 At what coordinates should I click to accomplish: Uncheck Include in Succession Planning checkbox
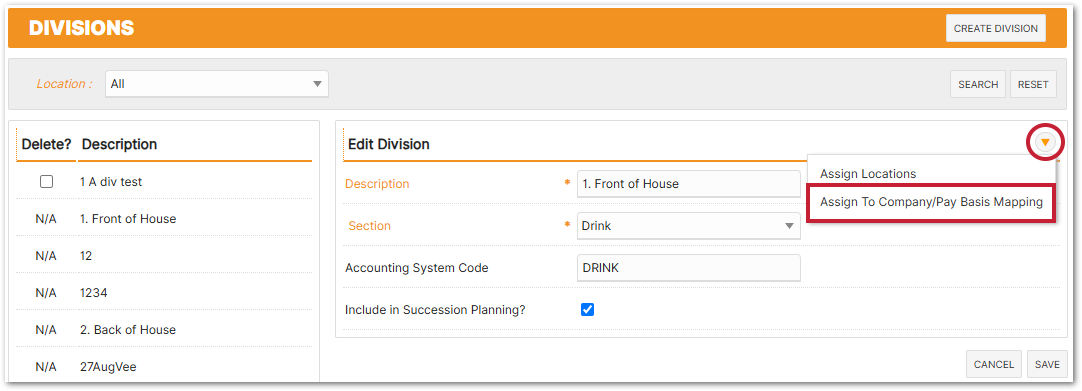click(x=587, y=310)
